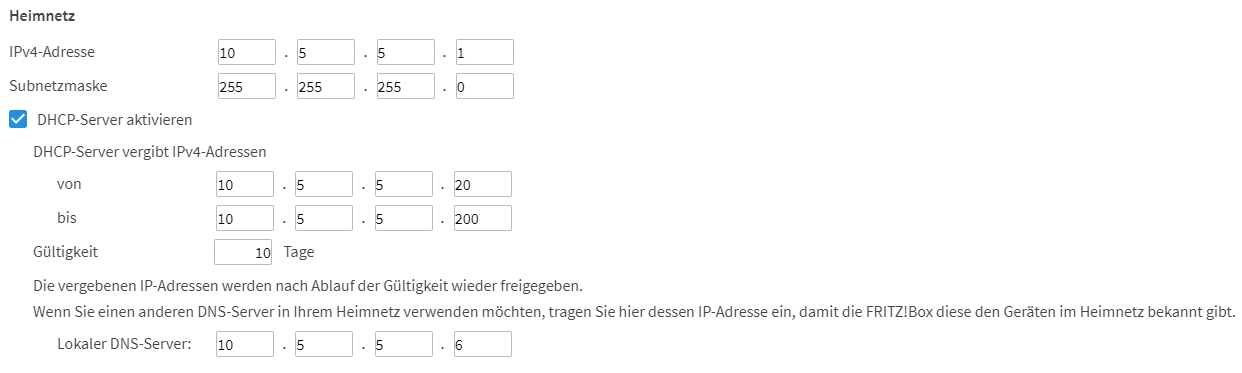Click the DHCP 'von' first octet field
This screenshot has height=373, width=1242.
click(x=244, y=184)
